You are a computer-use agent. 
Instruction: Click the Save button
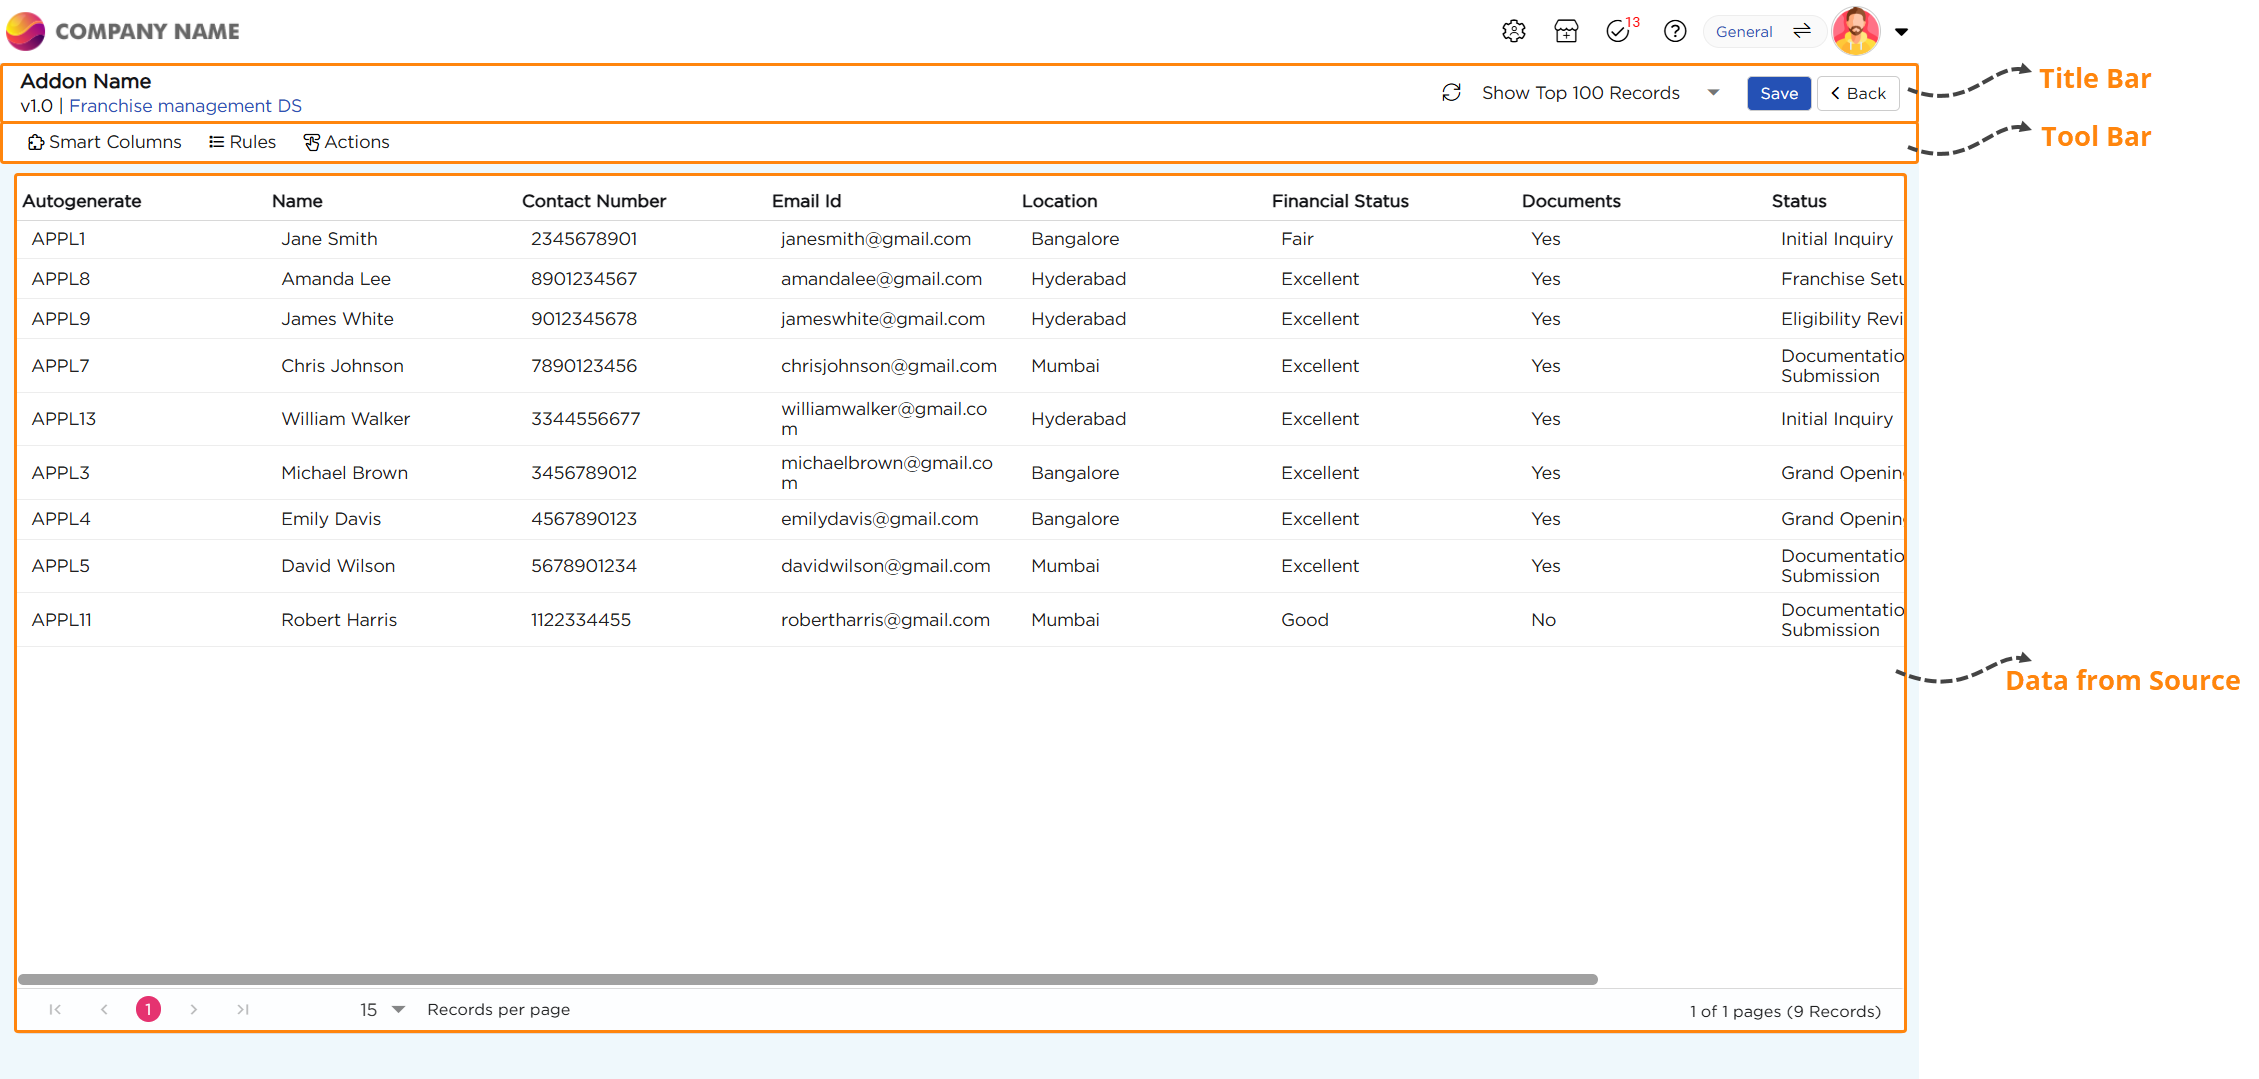click(x=1778, y=93)
